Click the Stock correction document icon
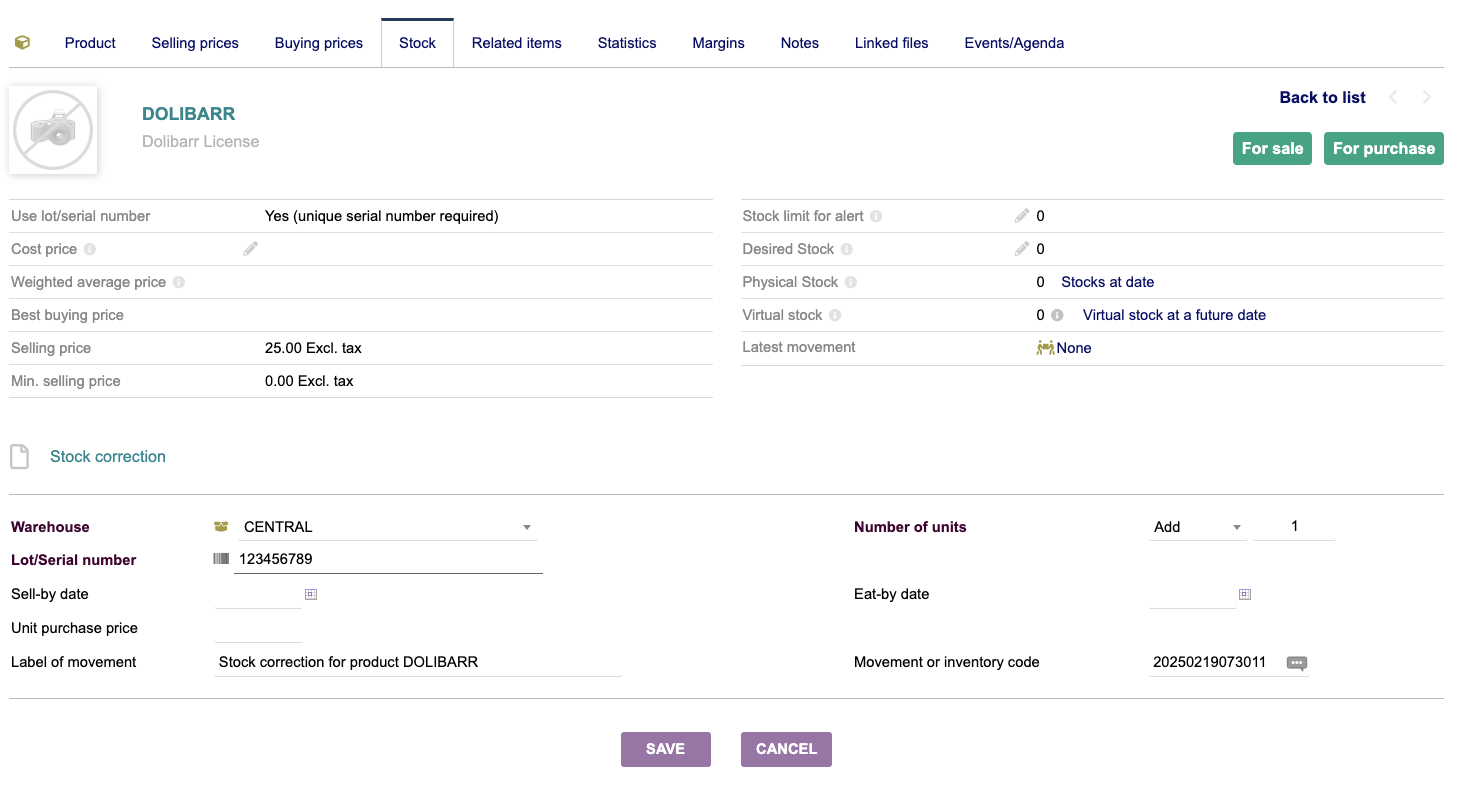 (x=19, y=457)
